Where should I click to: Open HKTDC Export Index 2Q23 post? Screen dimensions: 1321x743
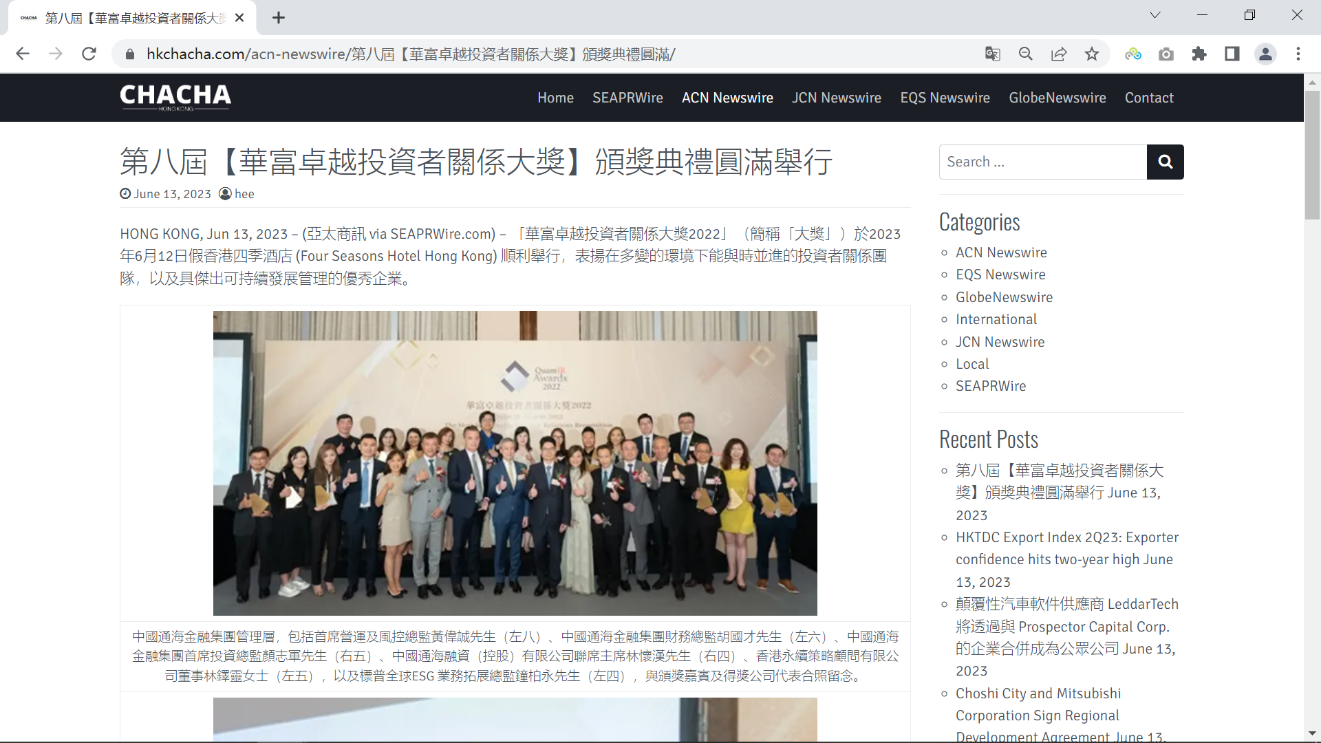point(1067,548)
